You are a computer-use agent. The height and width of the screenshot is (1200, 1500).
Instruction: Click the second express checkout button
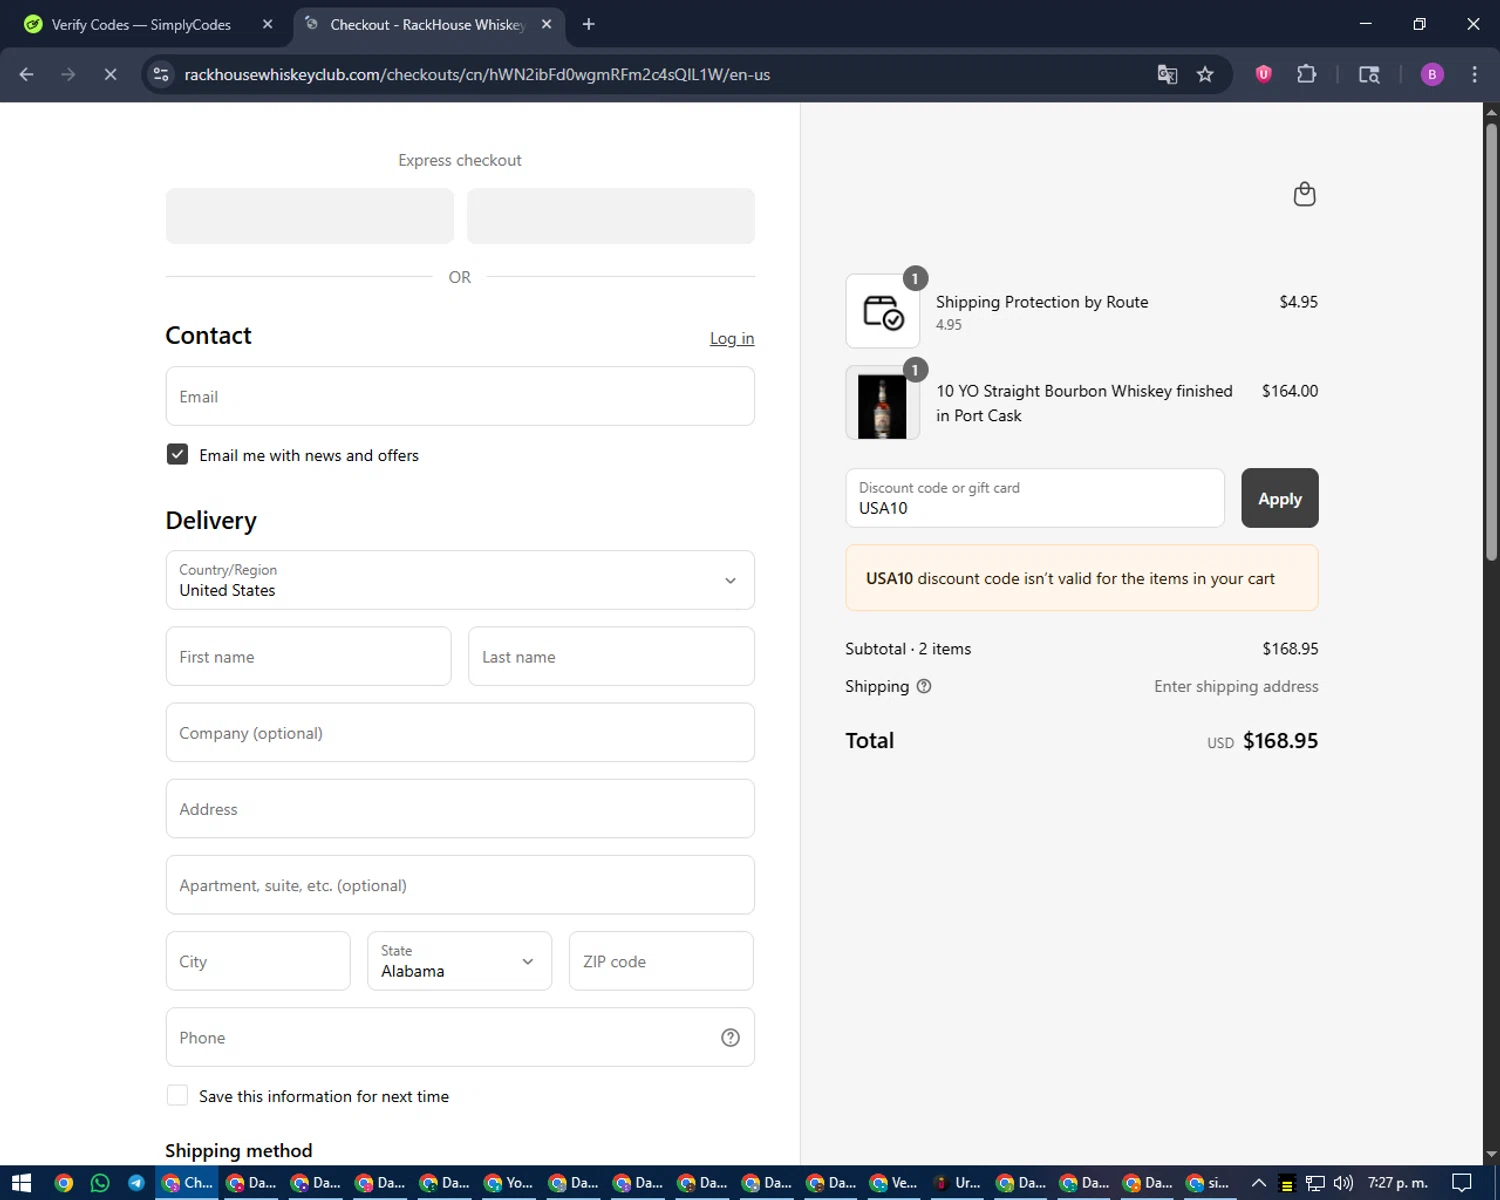point(611,216)
